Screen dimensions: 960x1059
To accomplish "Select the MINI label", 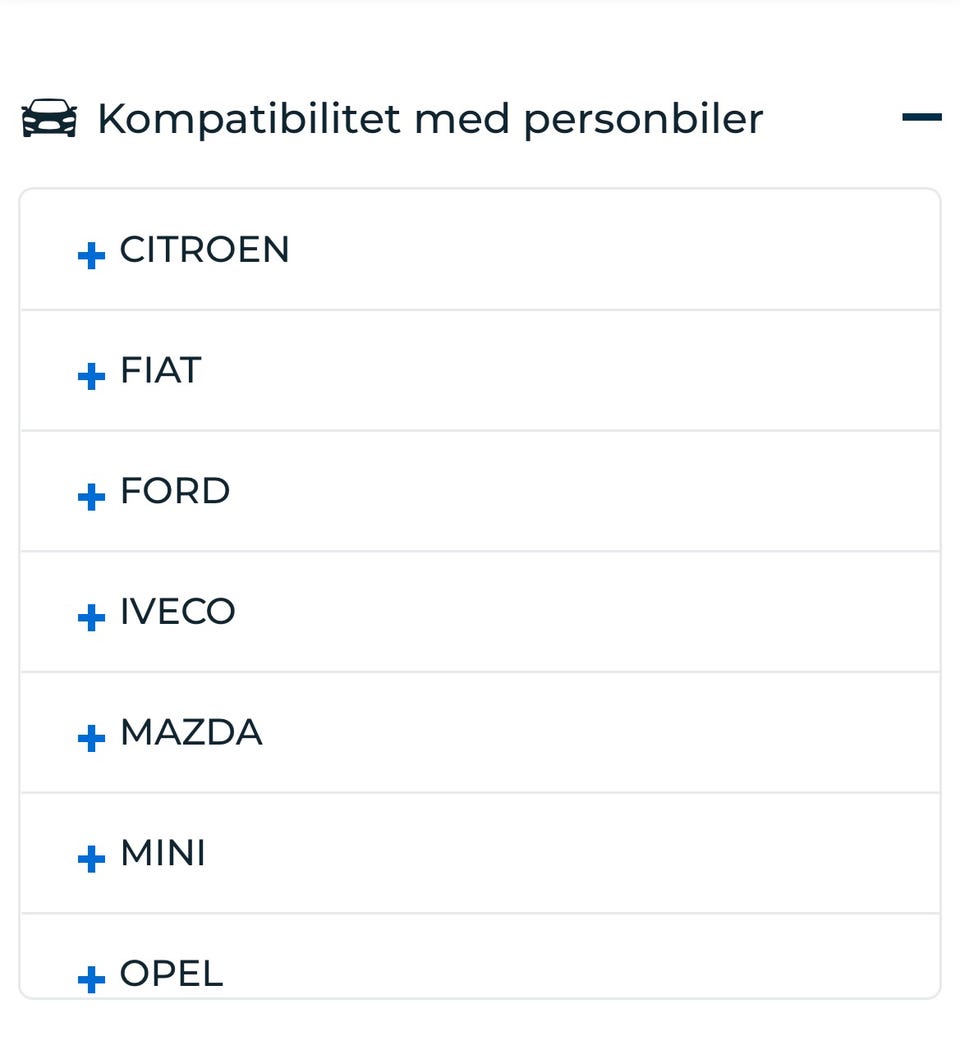I will click(x=163, y=854).
